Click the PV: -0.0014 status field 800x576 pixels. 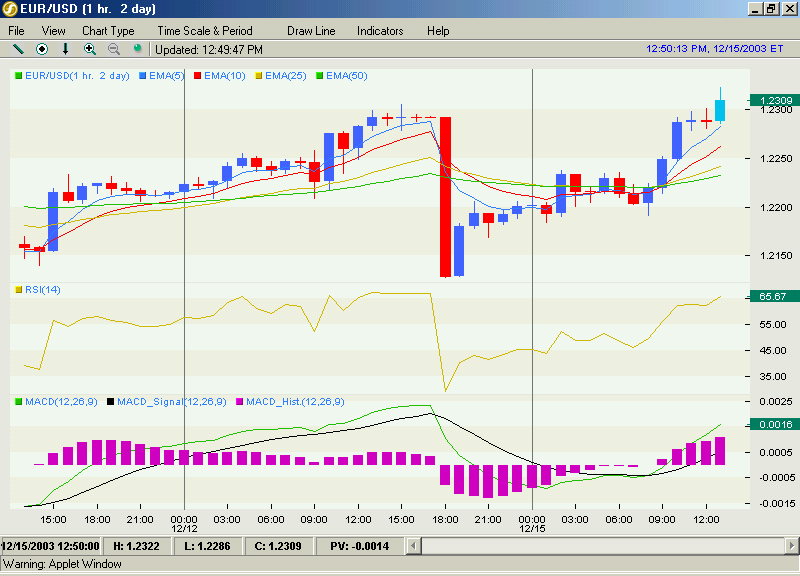tap(360, 546)
